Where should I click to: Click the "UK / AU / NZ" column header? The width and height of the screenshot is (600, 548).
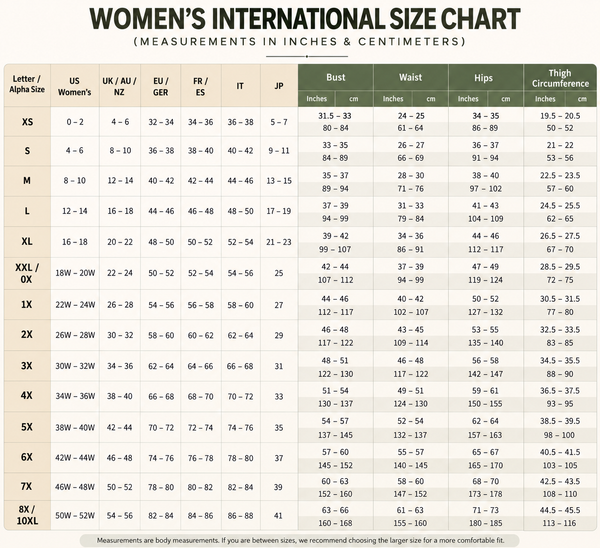click(x=119, y=86)
